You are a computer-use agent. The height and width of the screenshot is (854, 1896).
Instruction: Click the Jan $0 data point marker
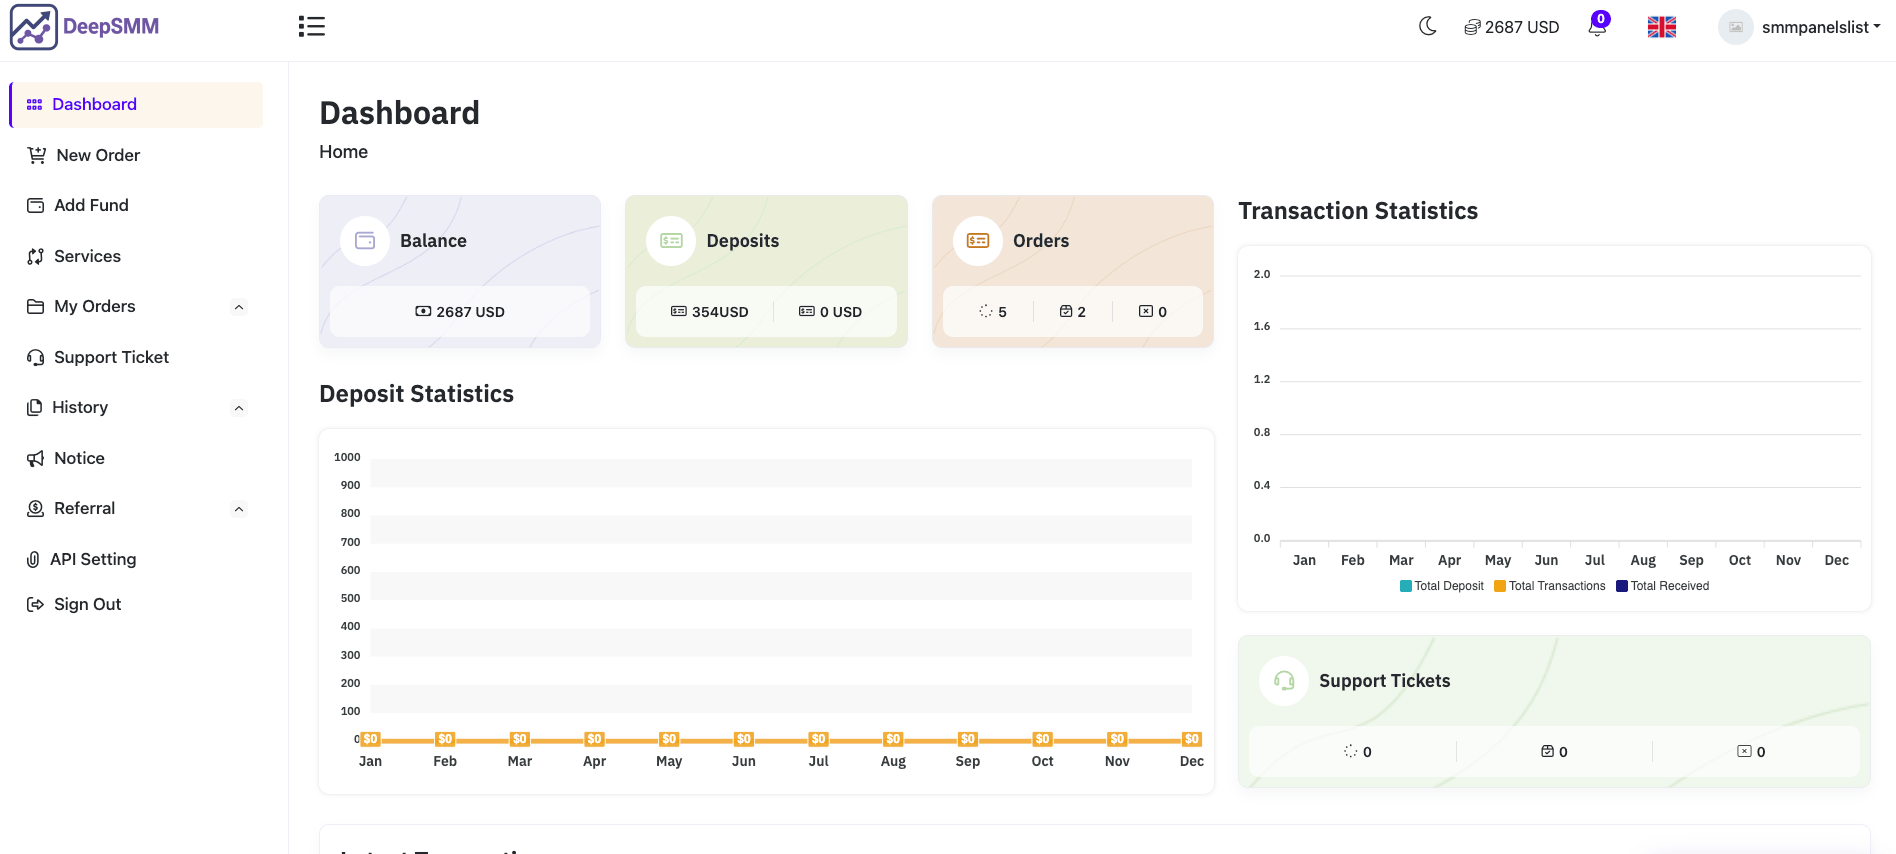tap(371, 739)
